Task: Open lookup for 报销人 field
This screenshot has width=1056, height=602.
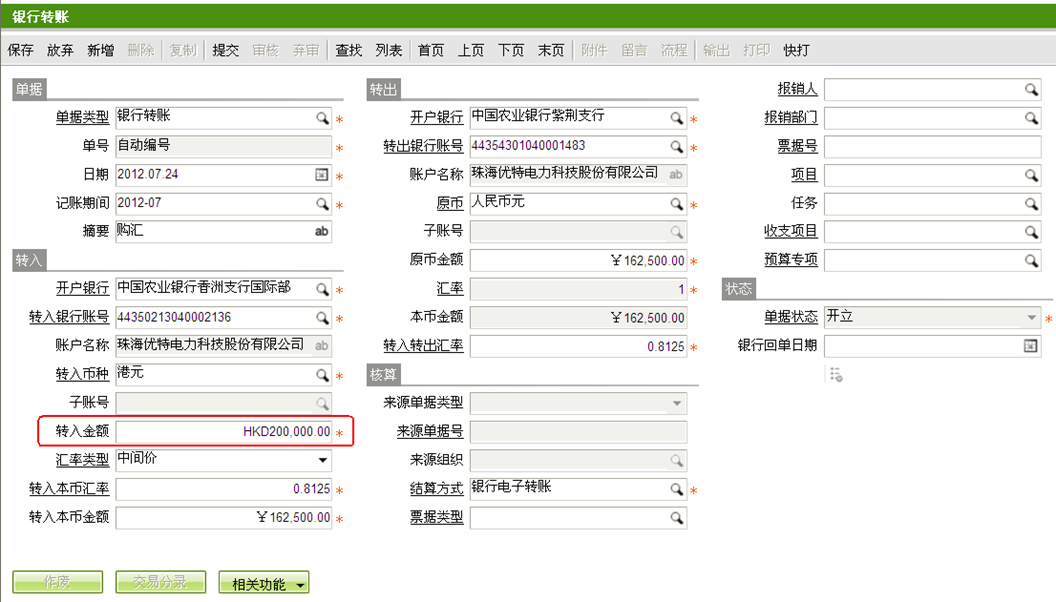Action: coord(1031,90)
